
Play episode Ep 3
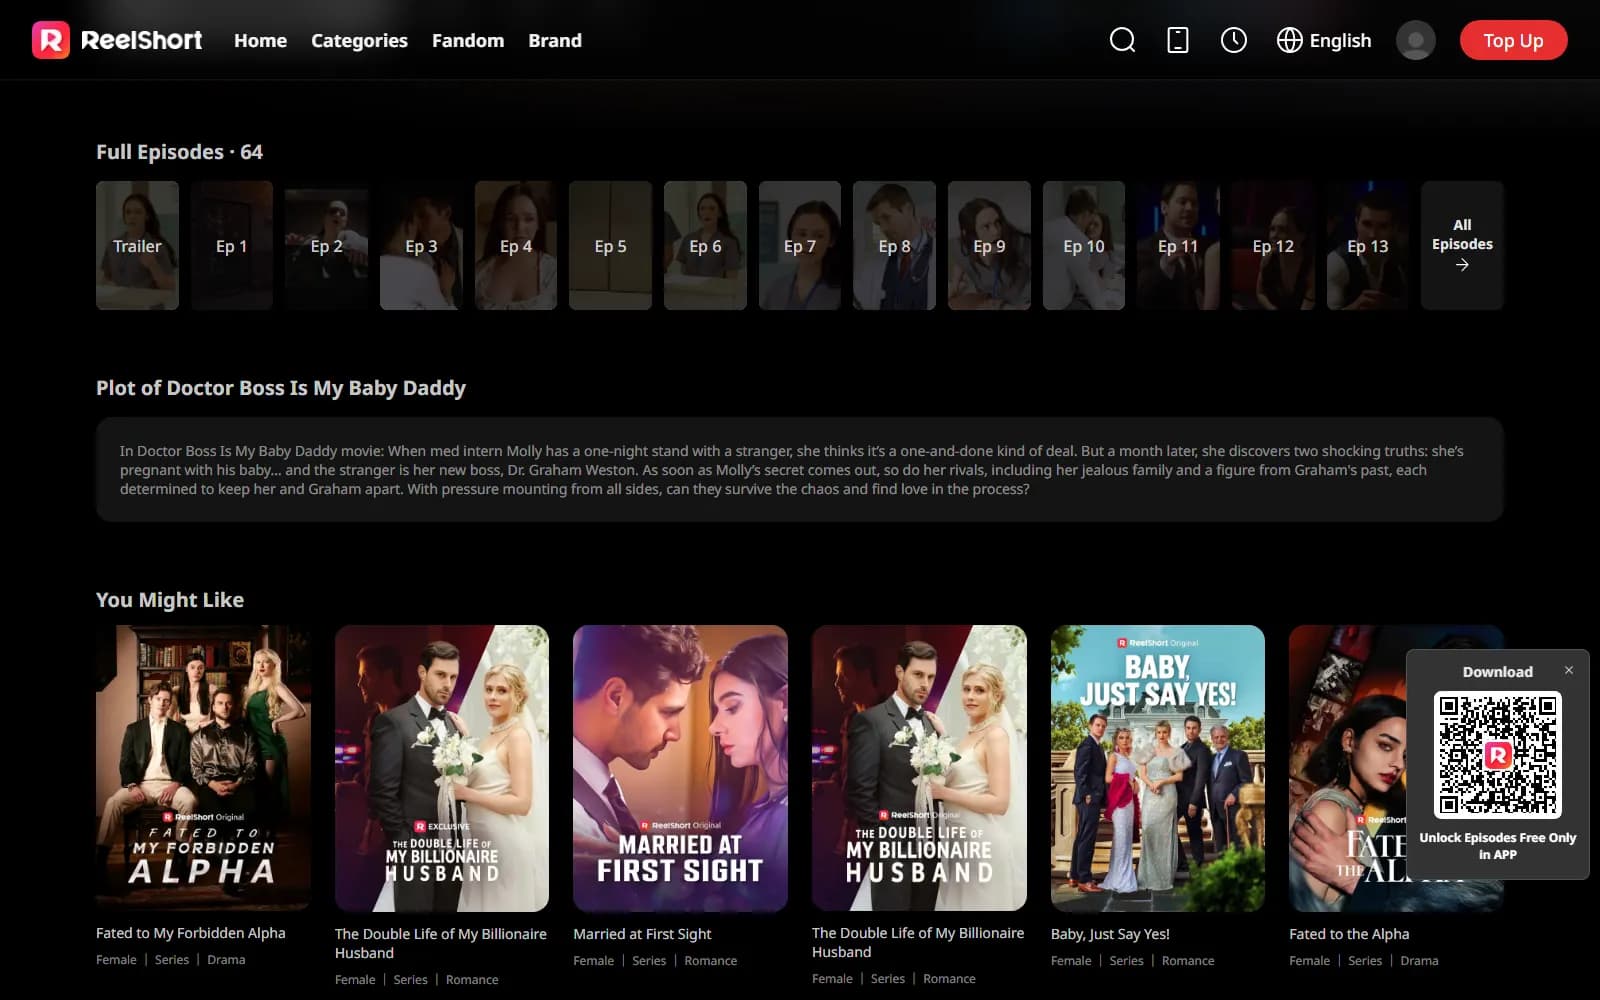point(421,245)
